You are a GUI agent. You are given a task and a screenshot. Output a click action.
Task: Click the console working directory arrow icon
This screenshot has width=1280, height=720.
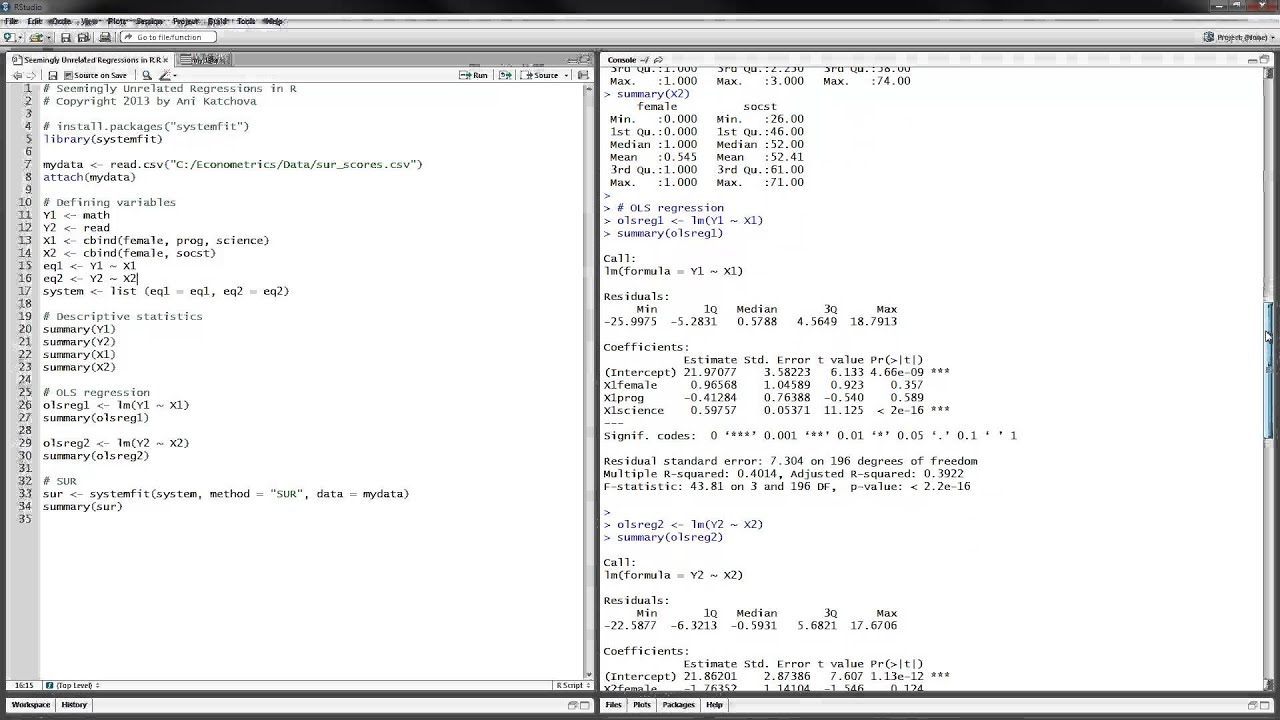coord(658,60)
